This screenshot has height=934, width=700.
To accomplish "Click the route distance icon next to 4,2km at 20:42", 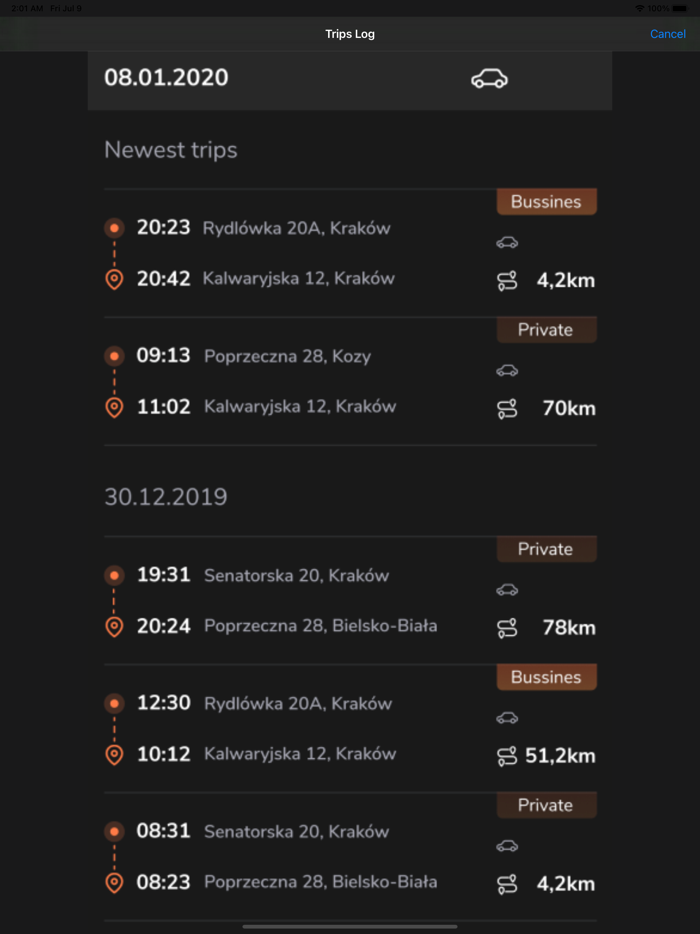I will pyautogui.click(x=507, y=281).
